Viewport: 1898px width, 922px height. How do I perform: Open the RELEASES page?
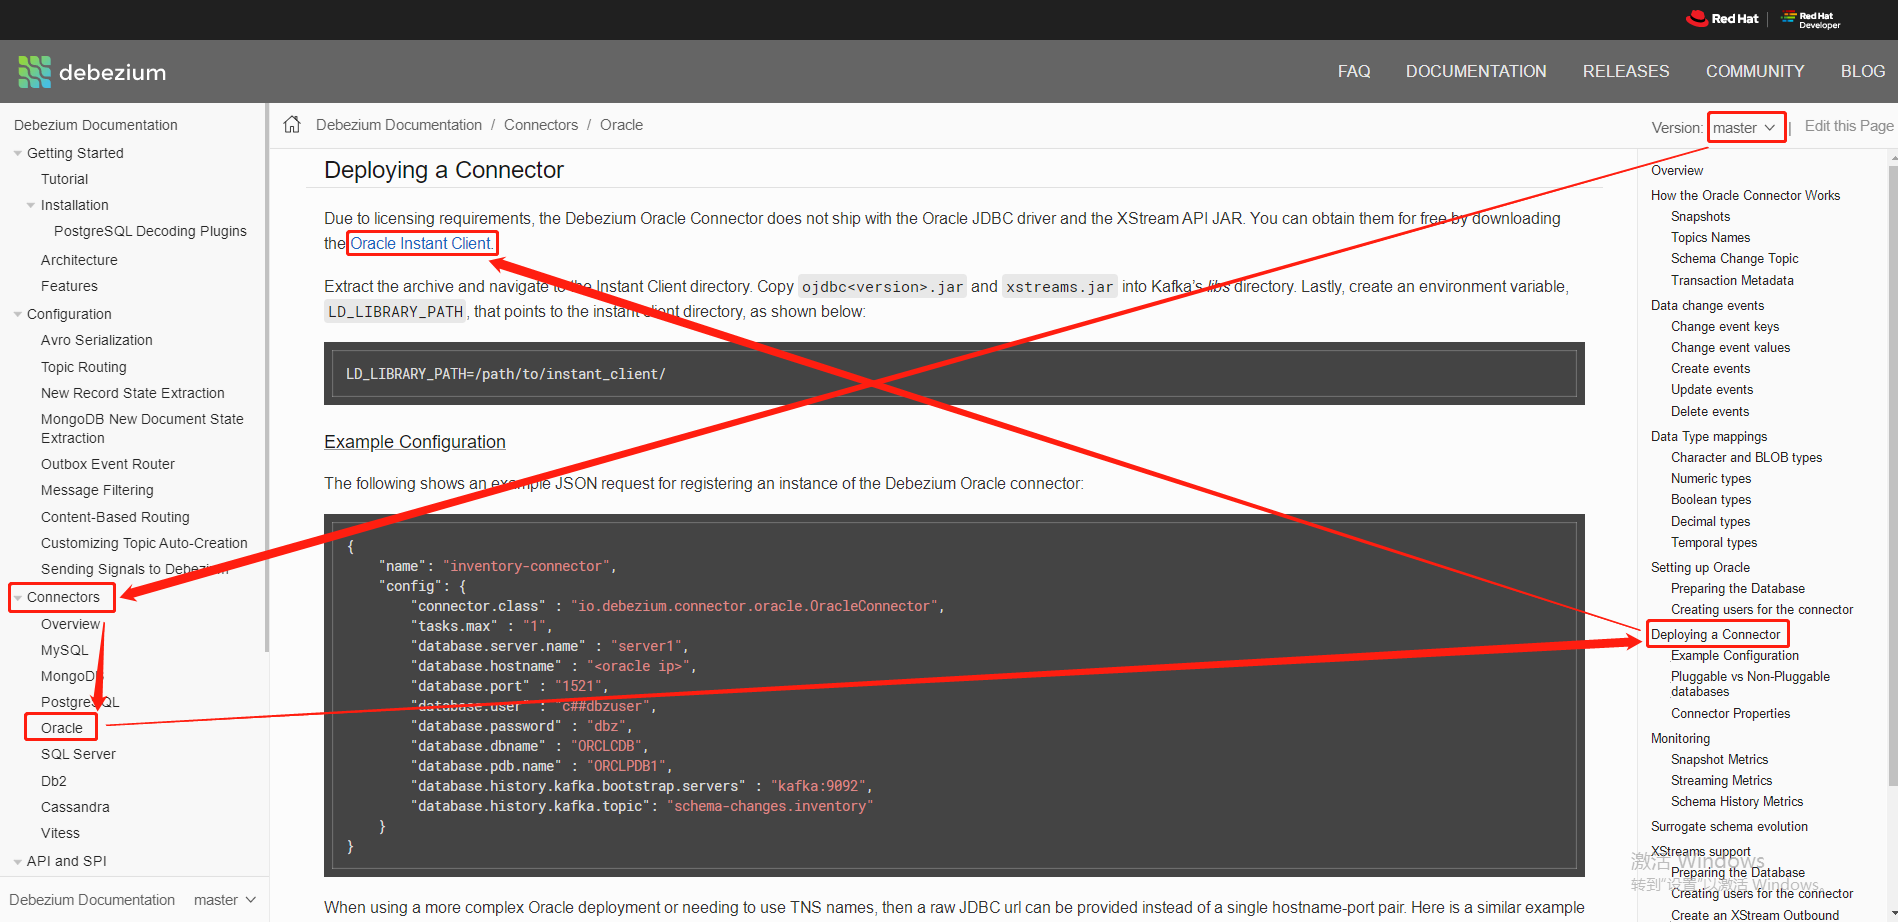(1625, 71)
